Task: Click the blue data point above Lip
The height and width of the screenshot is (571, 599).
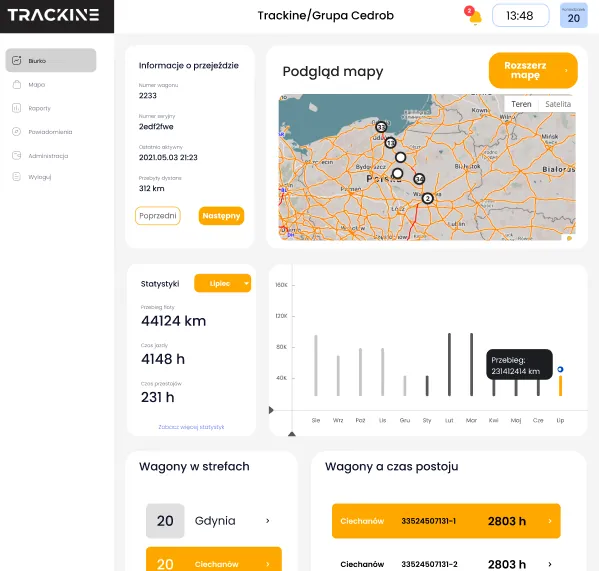Action: tap(560, 369)
